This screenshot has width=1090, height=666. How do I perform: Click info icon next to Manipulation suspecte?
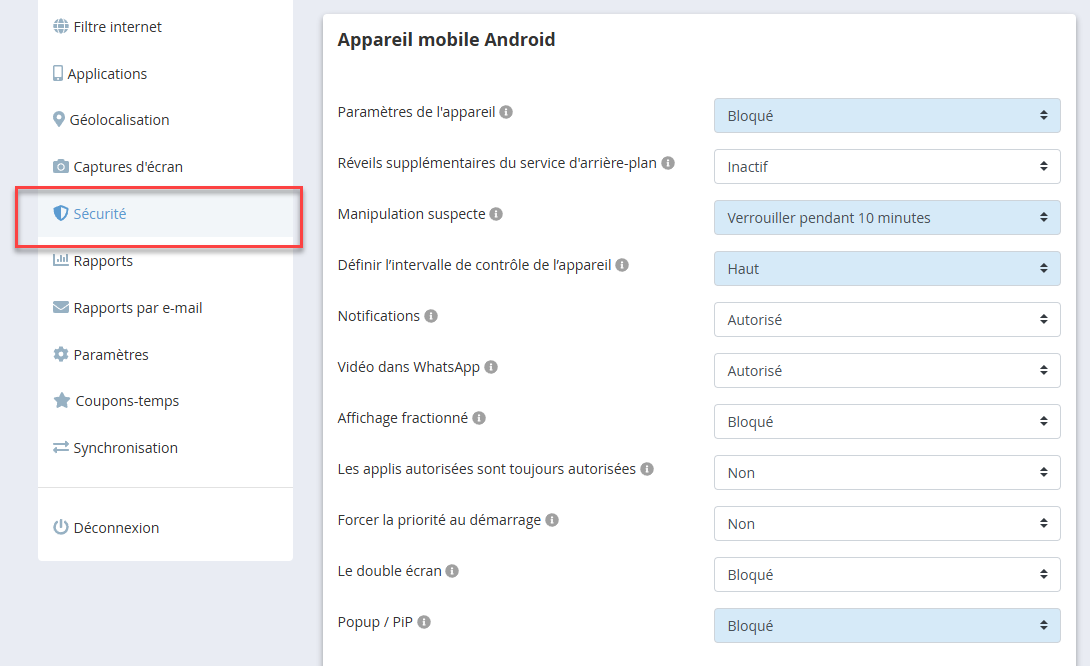coord(496,214)
